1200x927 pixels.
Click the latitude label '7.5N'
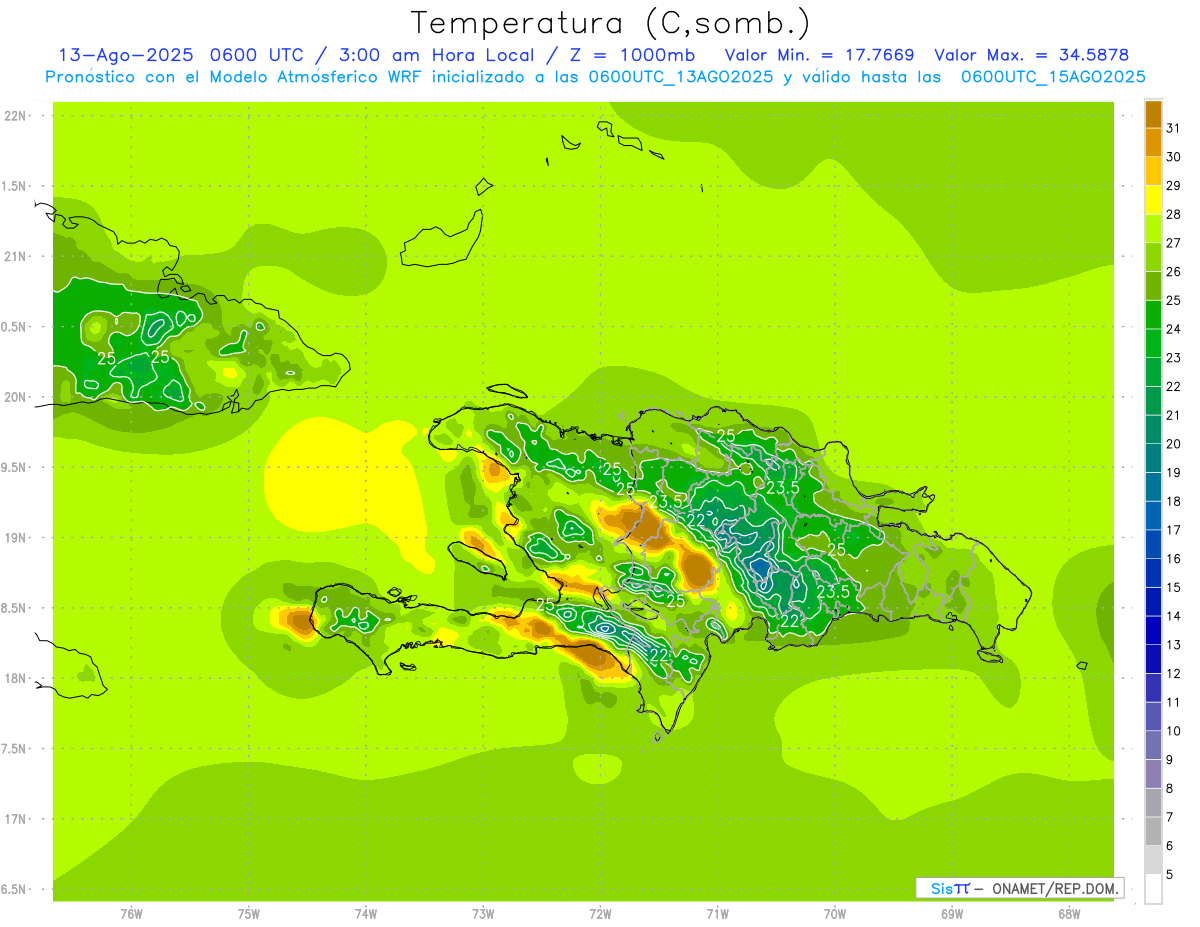(x=14, y=749)
